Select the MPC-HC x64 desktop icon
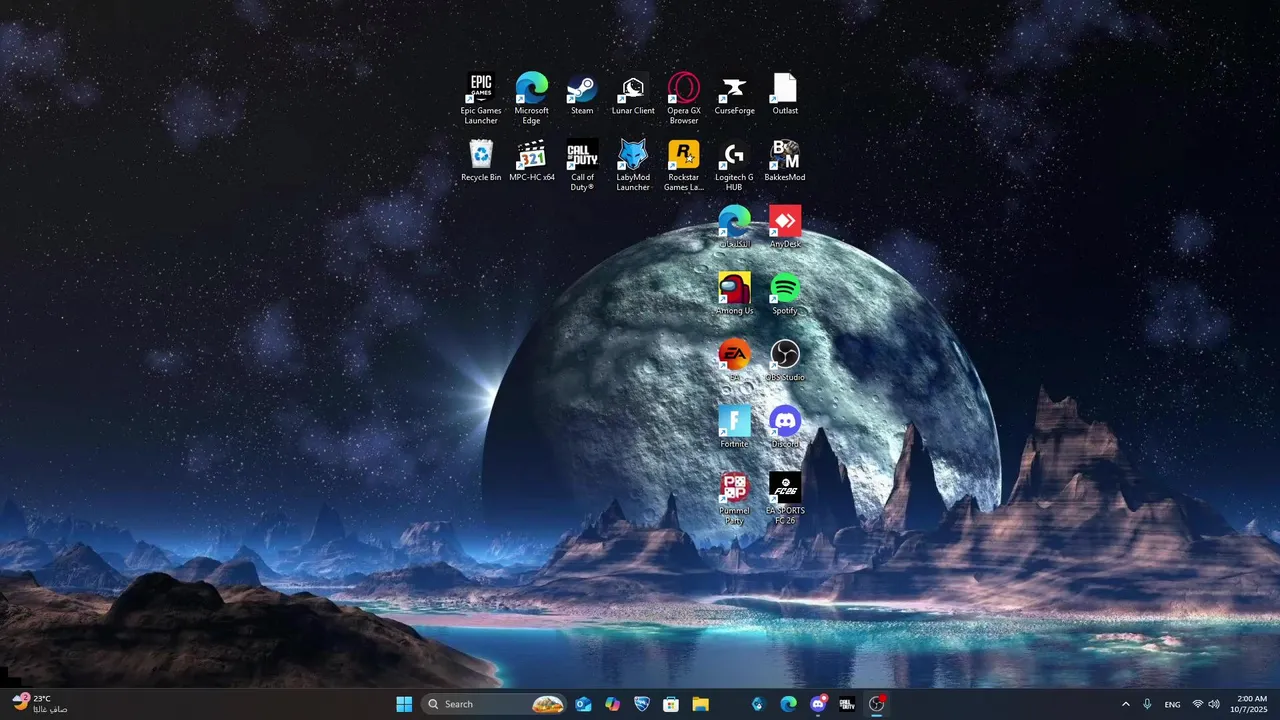The image size is (1280, 720). point(532,161)
